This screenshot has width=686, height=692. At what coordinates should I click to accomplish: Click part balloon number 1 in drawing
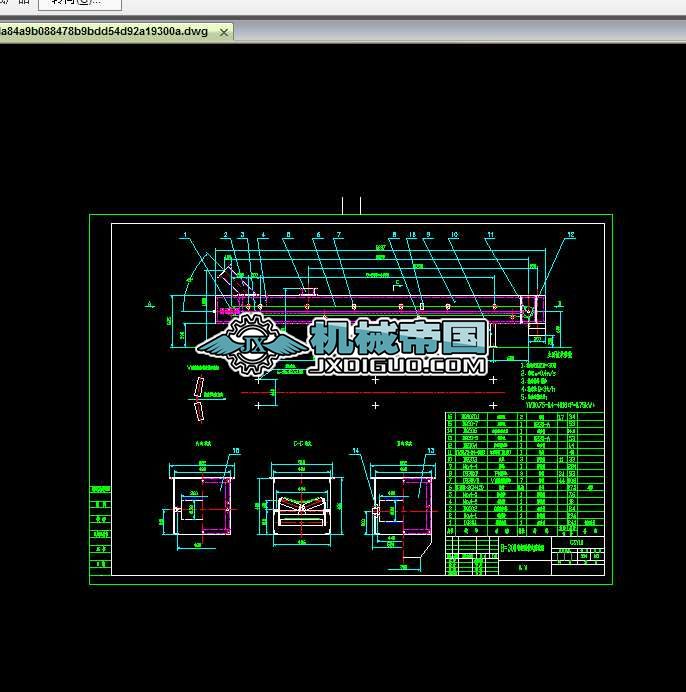[x=185, y=235]
